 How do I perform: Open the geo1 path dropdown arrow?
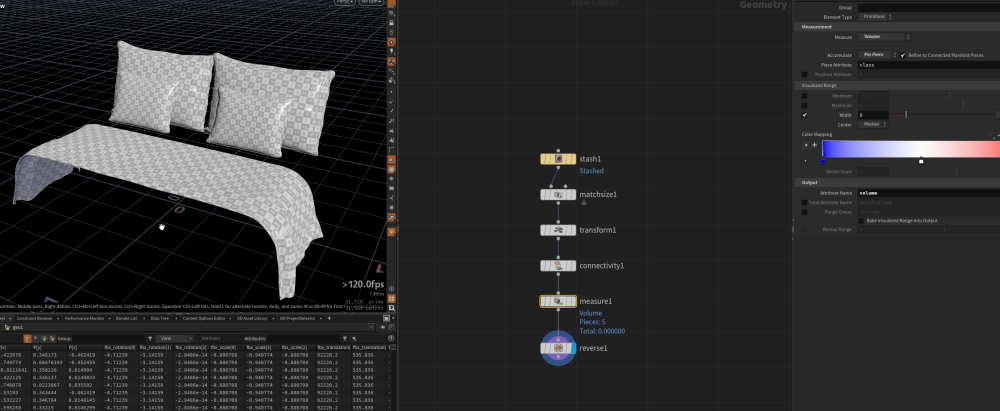pos(372,327)
